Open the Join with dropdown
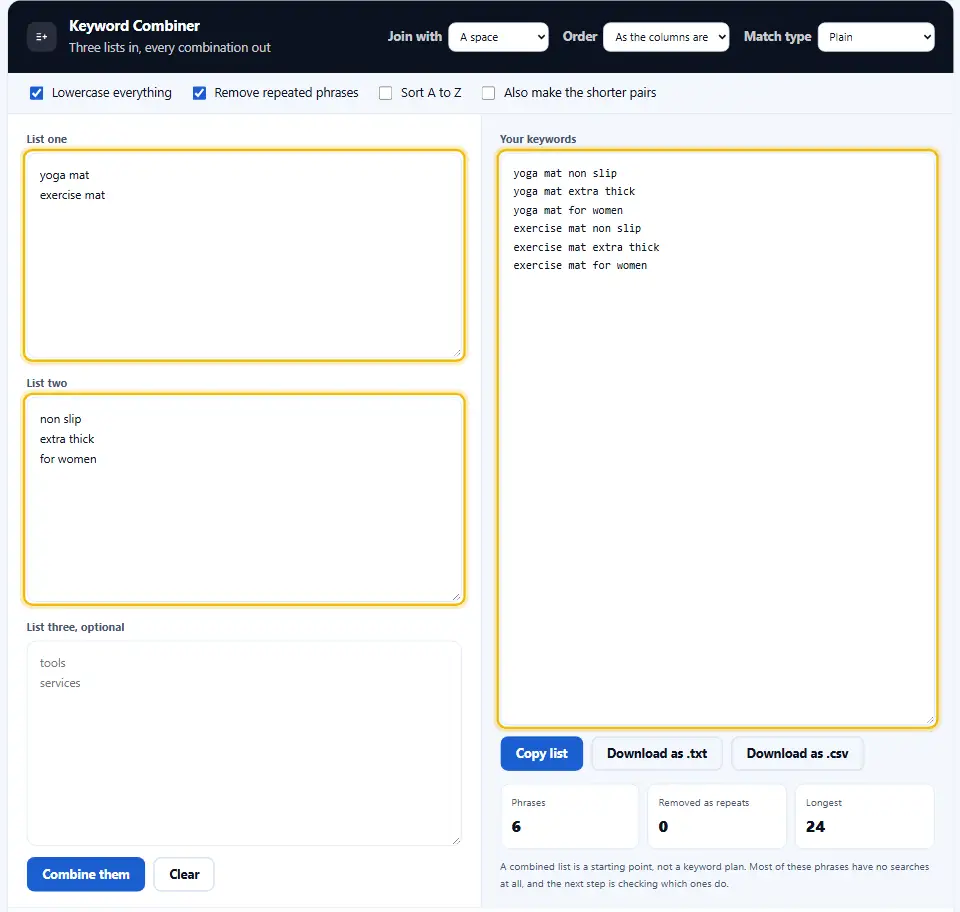960x912 pixels. (x=498, y=37)
